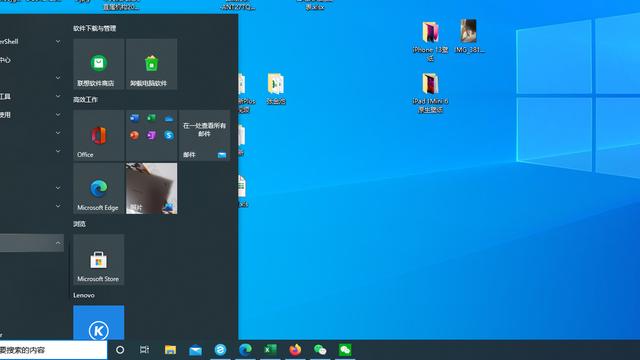Screen dimensions: 640x360
Task: Click the 高效工作 group header
Action: [85, 100]
